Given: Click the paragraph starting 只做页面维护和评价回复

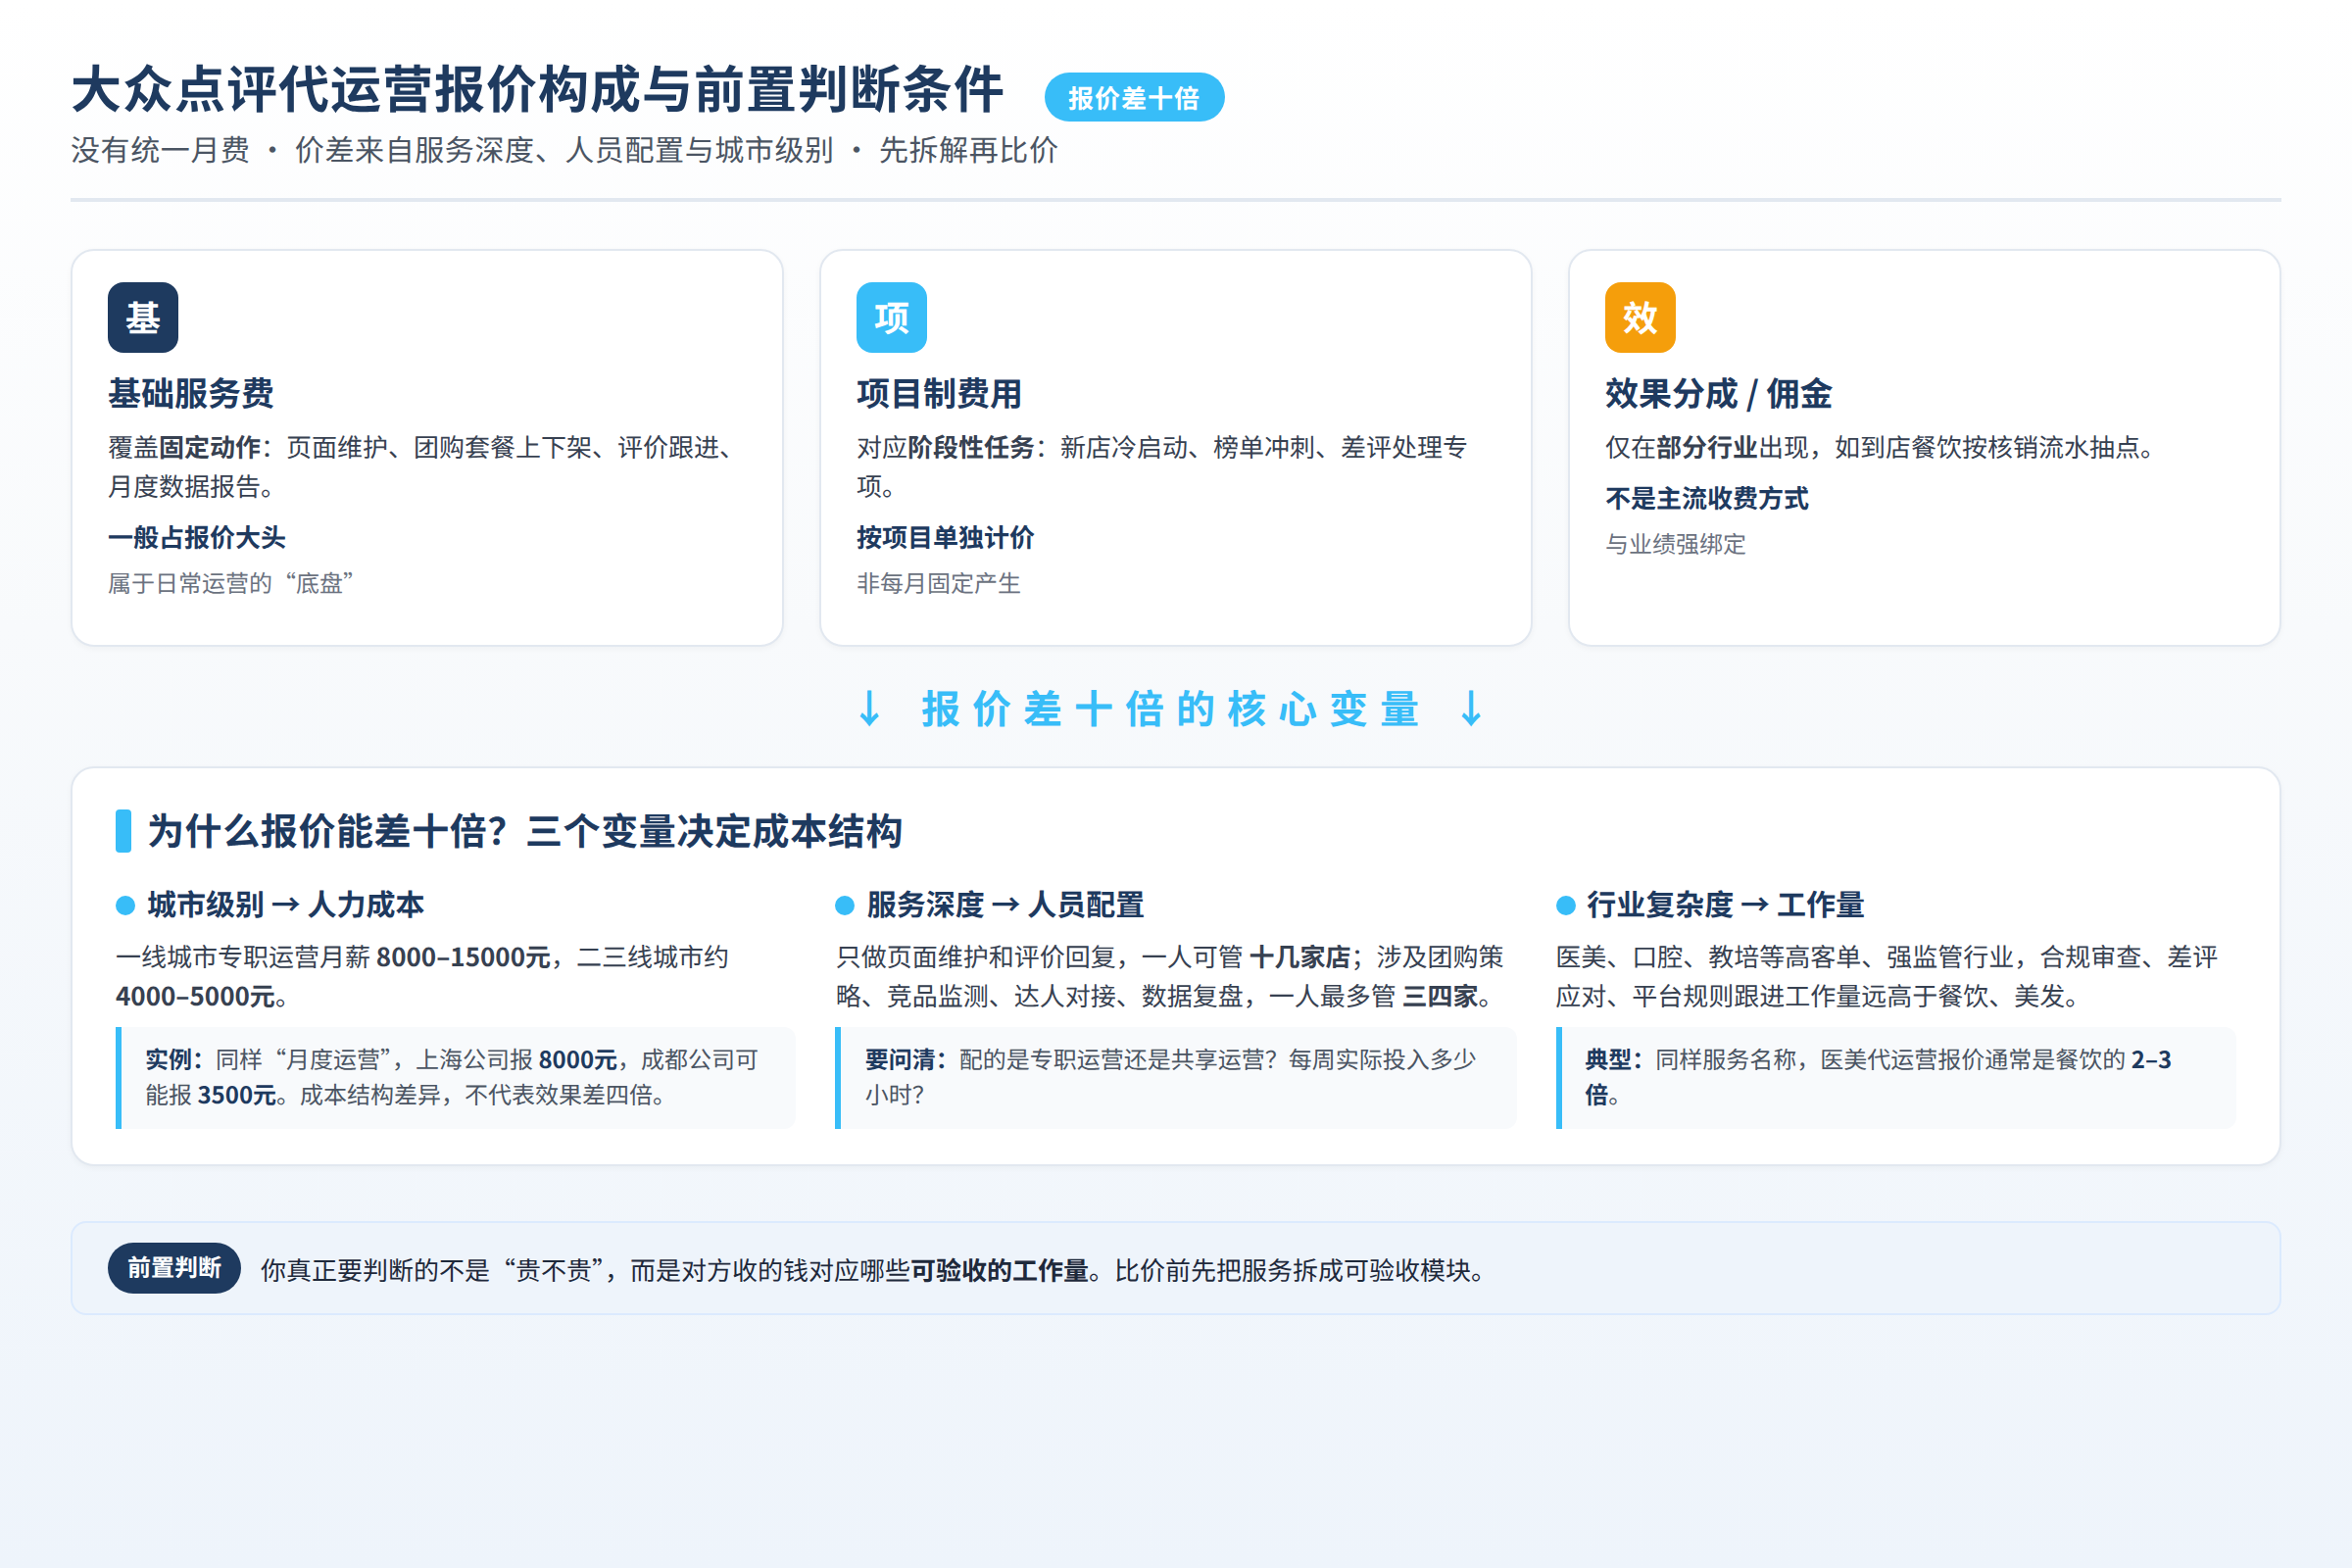Looking at the screenshot, I should point(1170,977).
